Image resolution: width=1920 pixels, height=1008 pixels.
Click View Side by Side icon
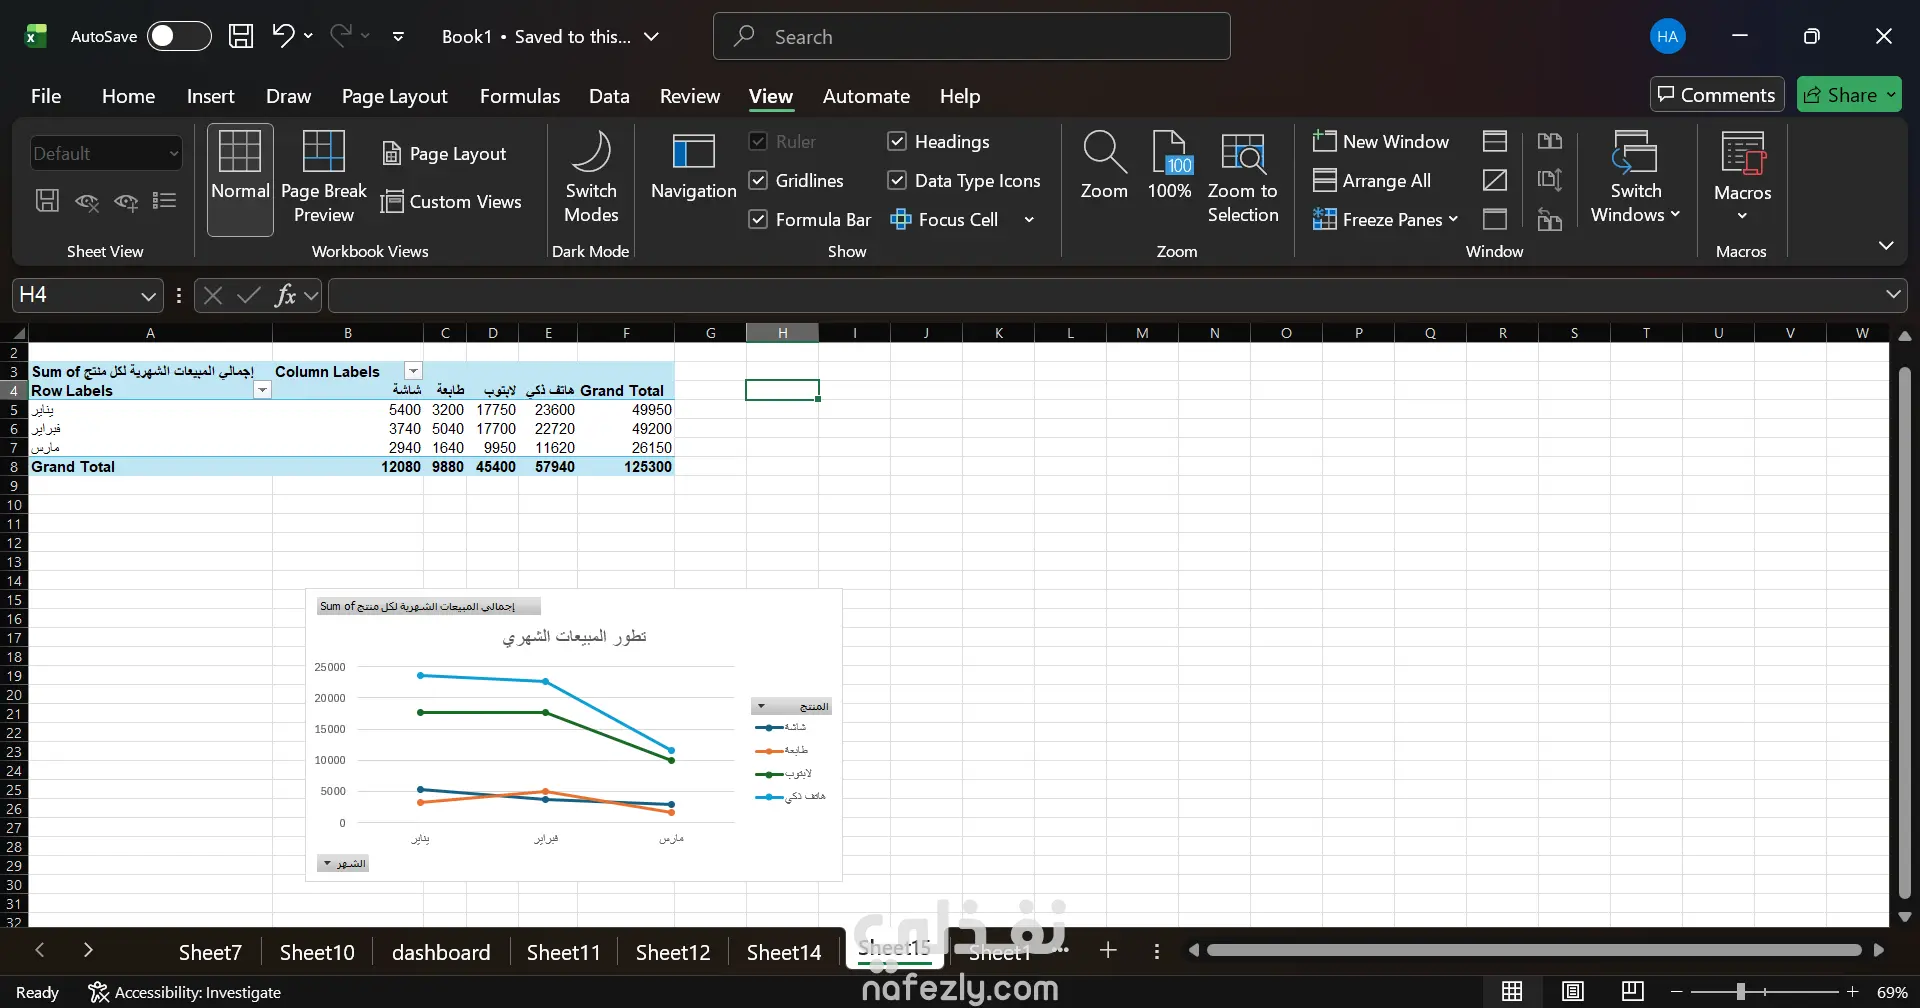(1550, 141)
